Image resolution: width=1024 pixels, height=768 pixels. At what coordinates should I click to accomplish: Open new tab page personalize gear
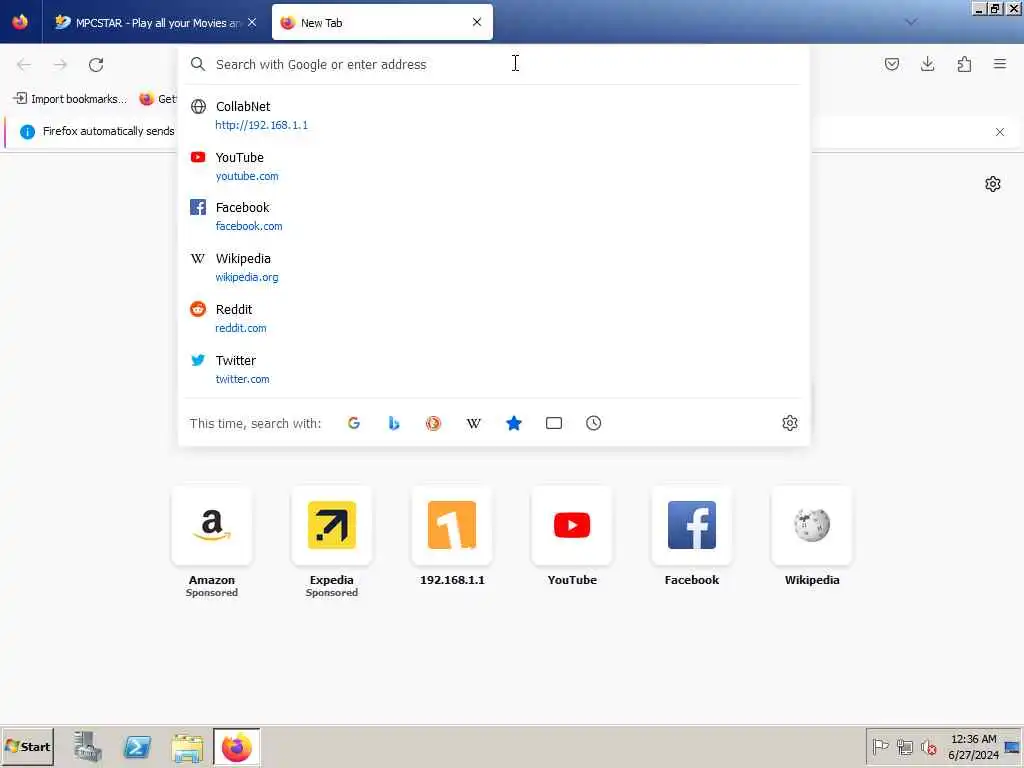coord(993,184)
